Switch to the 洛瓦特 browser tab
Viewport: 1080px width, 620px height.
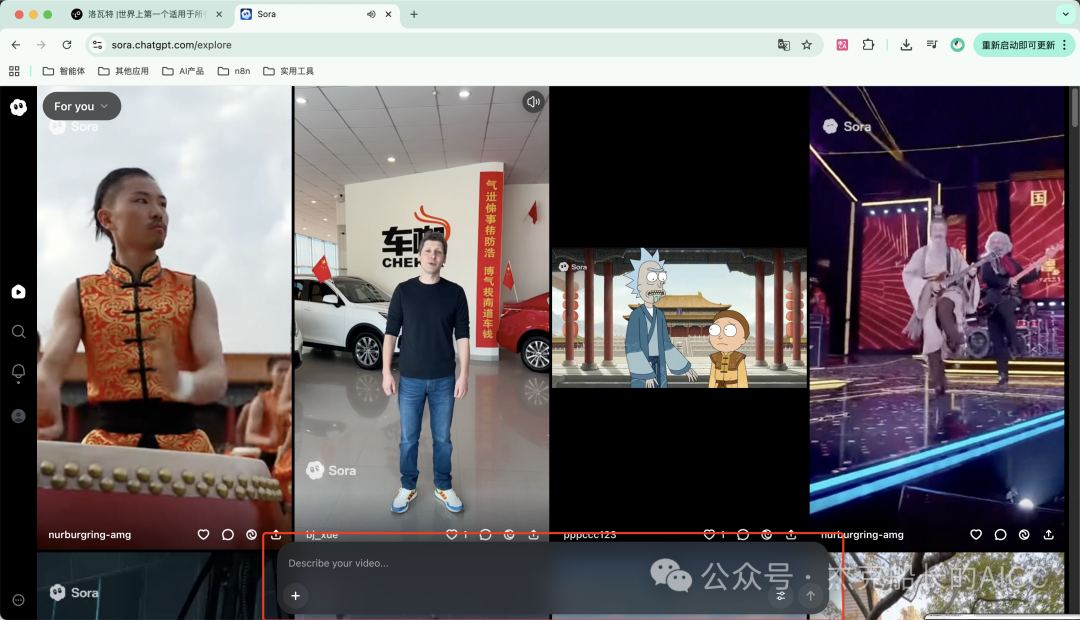coord(147,14)
